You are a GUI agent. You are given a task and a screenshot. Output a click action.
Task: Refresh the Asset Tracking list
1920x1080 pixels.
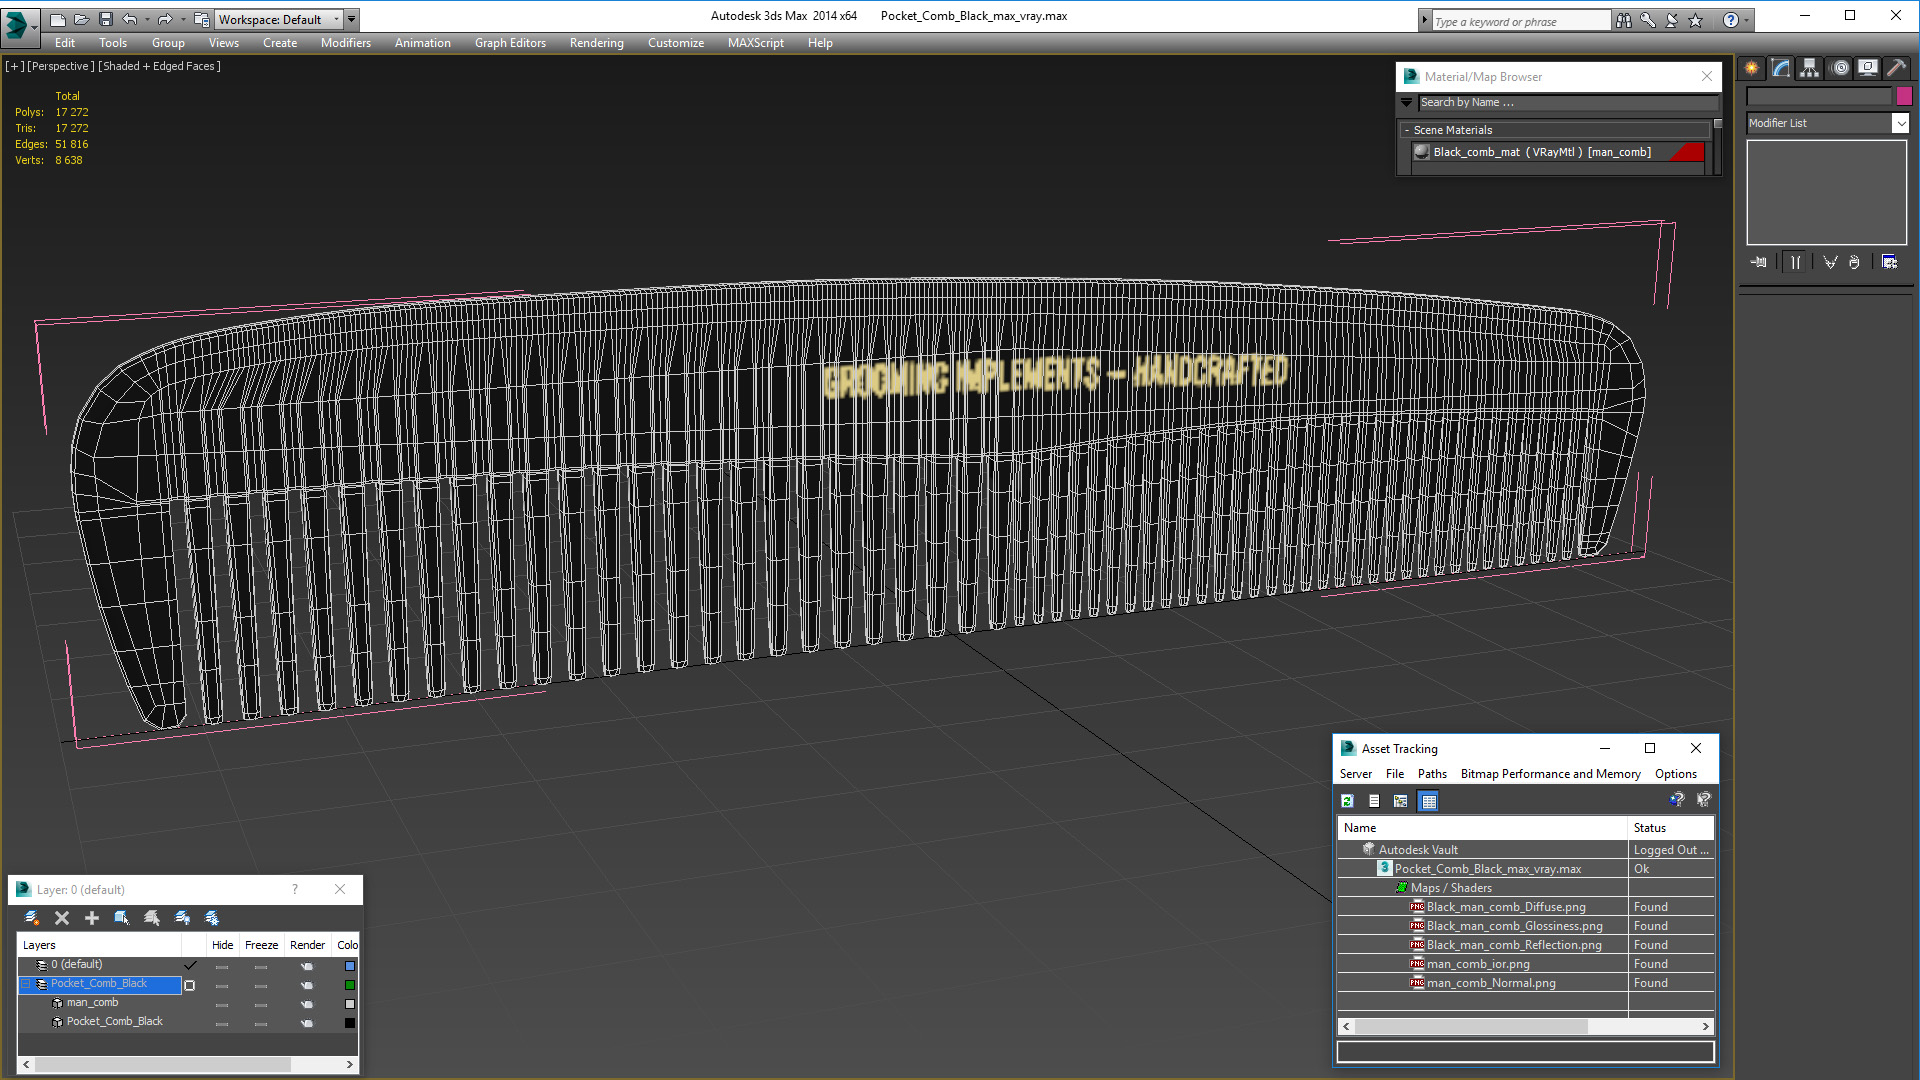coord(1348,801)
